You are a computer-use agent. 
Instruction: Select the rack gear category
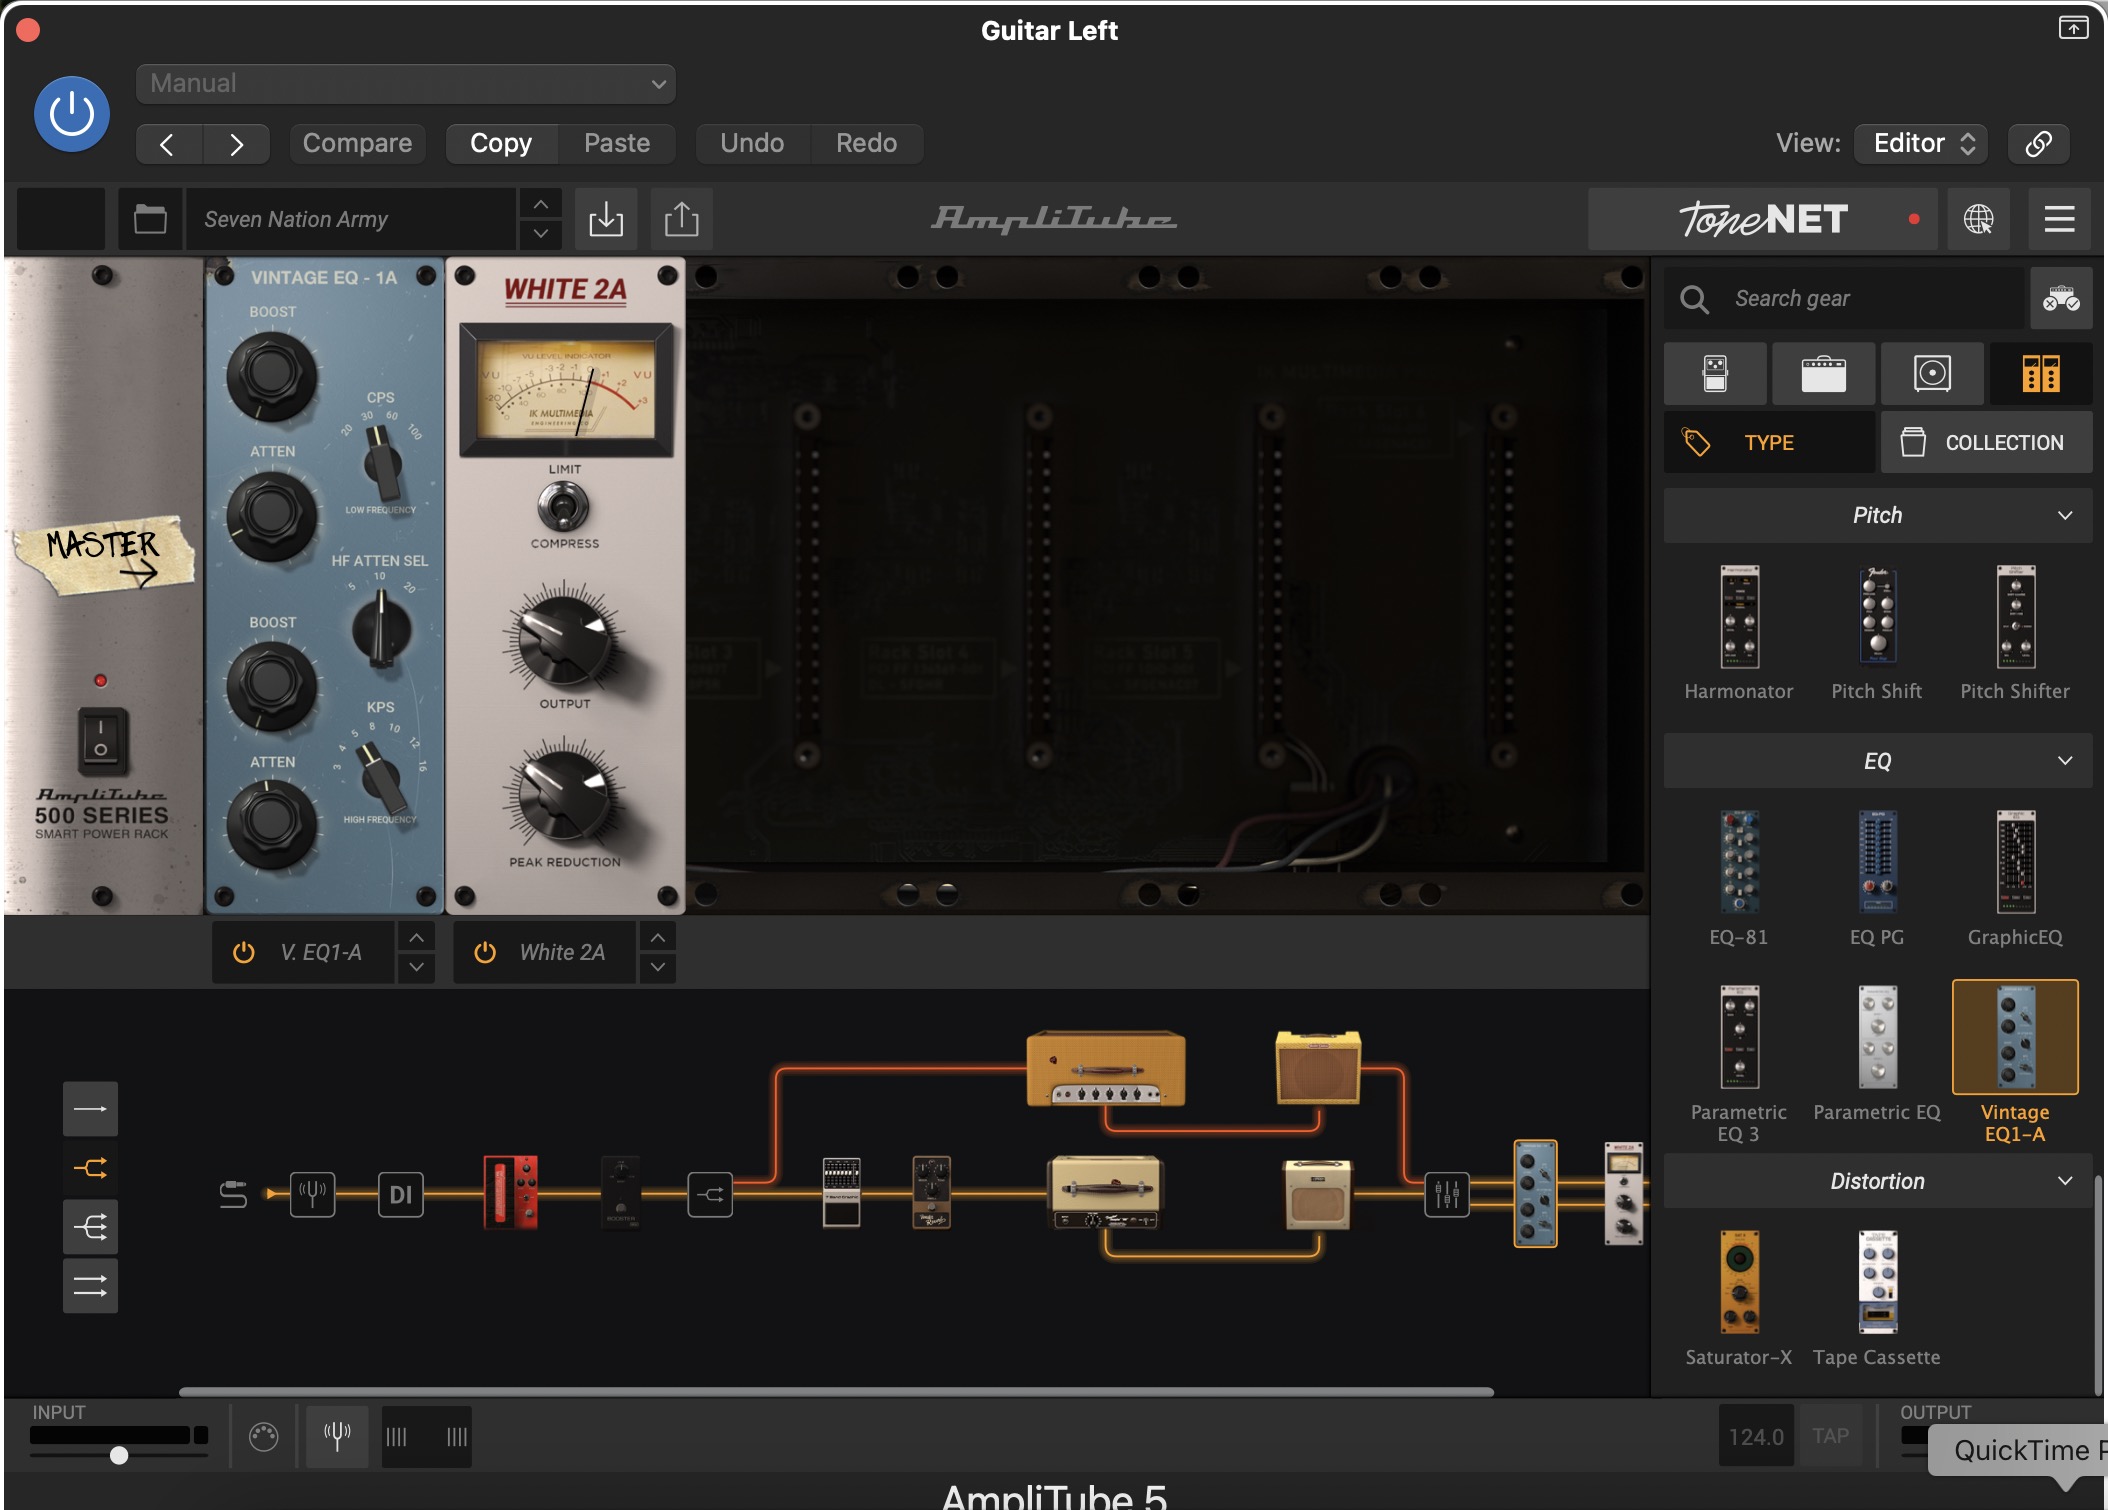[2040, 374]
